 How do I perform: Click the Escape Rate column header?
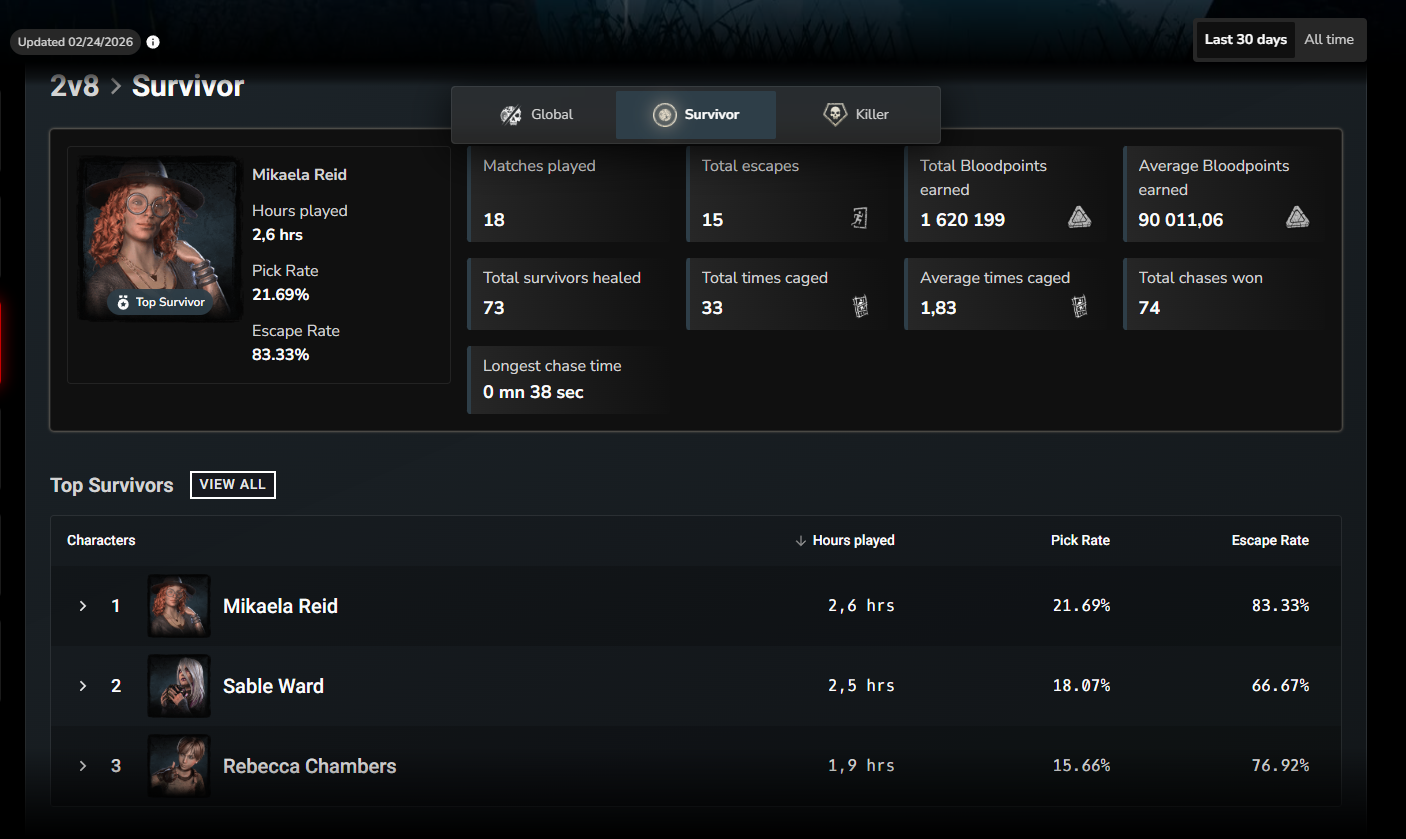1270,540
